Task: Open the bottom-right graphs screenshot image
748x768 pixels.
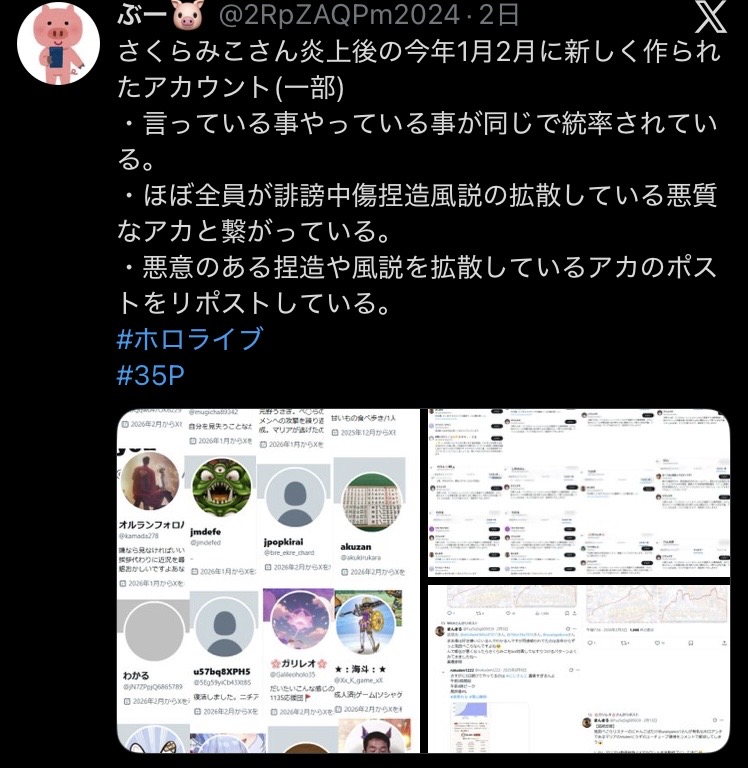Action: 579,669
